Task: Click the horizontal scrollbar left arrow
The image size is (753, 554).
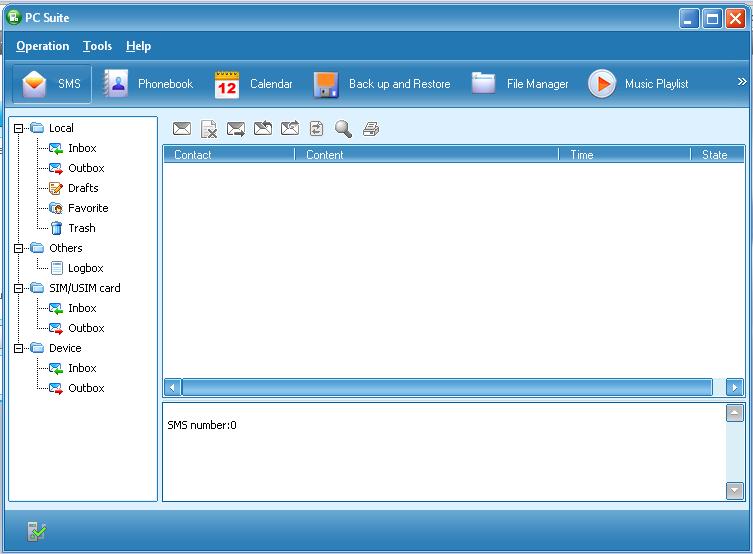Action: (172, 387)
